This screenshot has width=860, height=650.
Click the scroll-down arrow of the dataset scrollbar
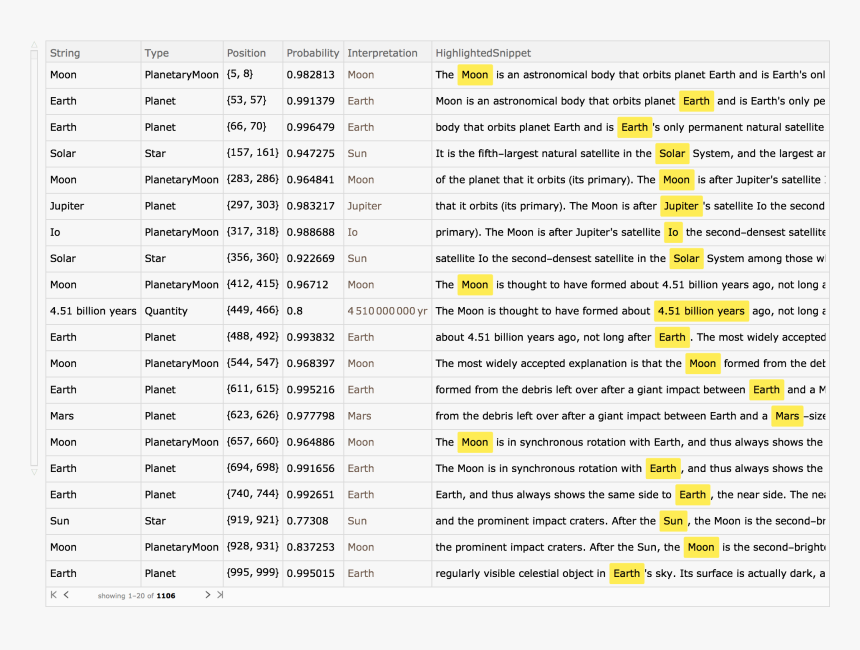[x=34, y=472]
